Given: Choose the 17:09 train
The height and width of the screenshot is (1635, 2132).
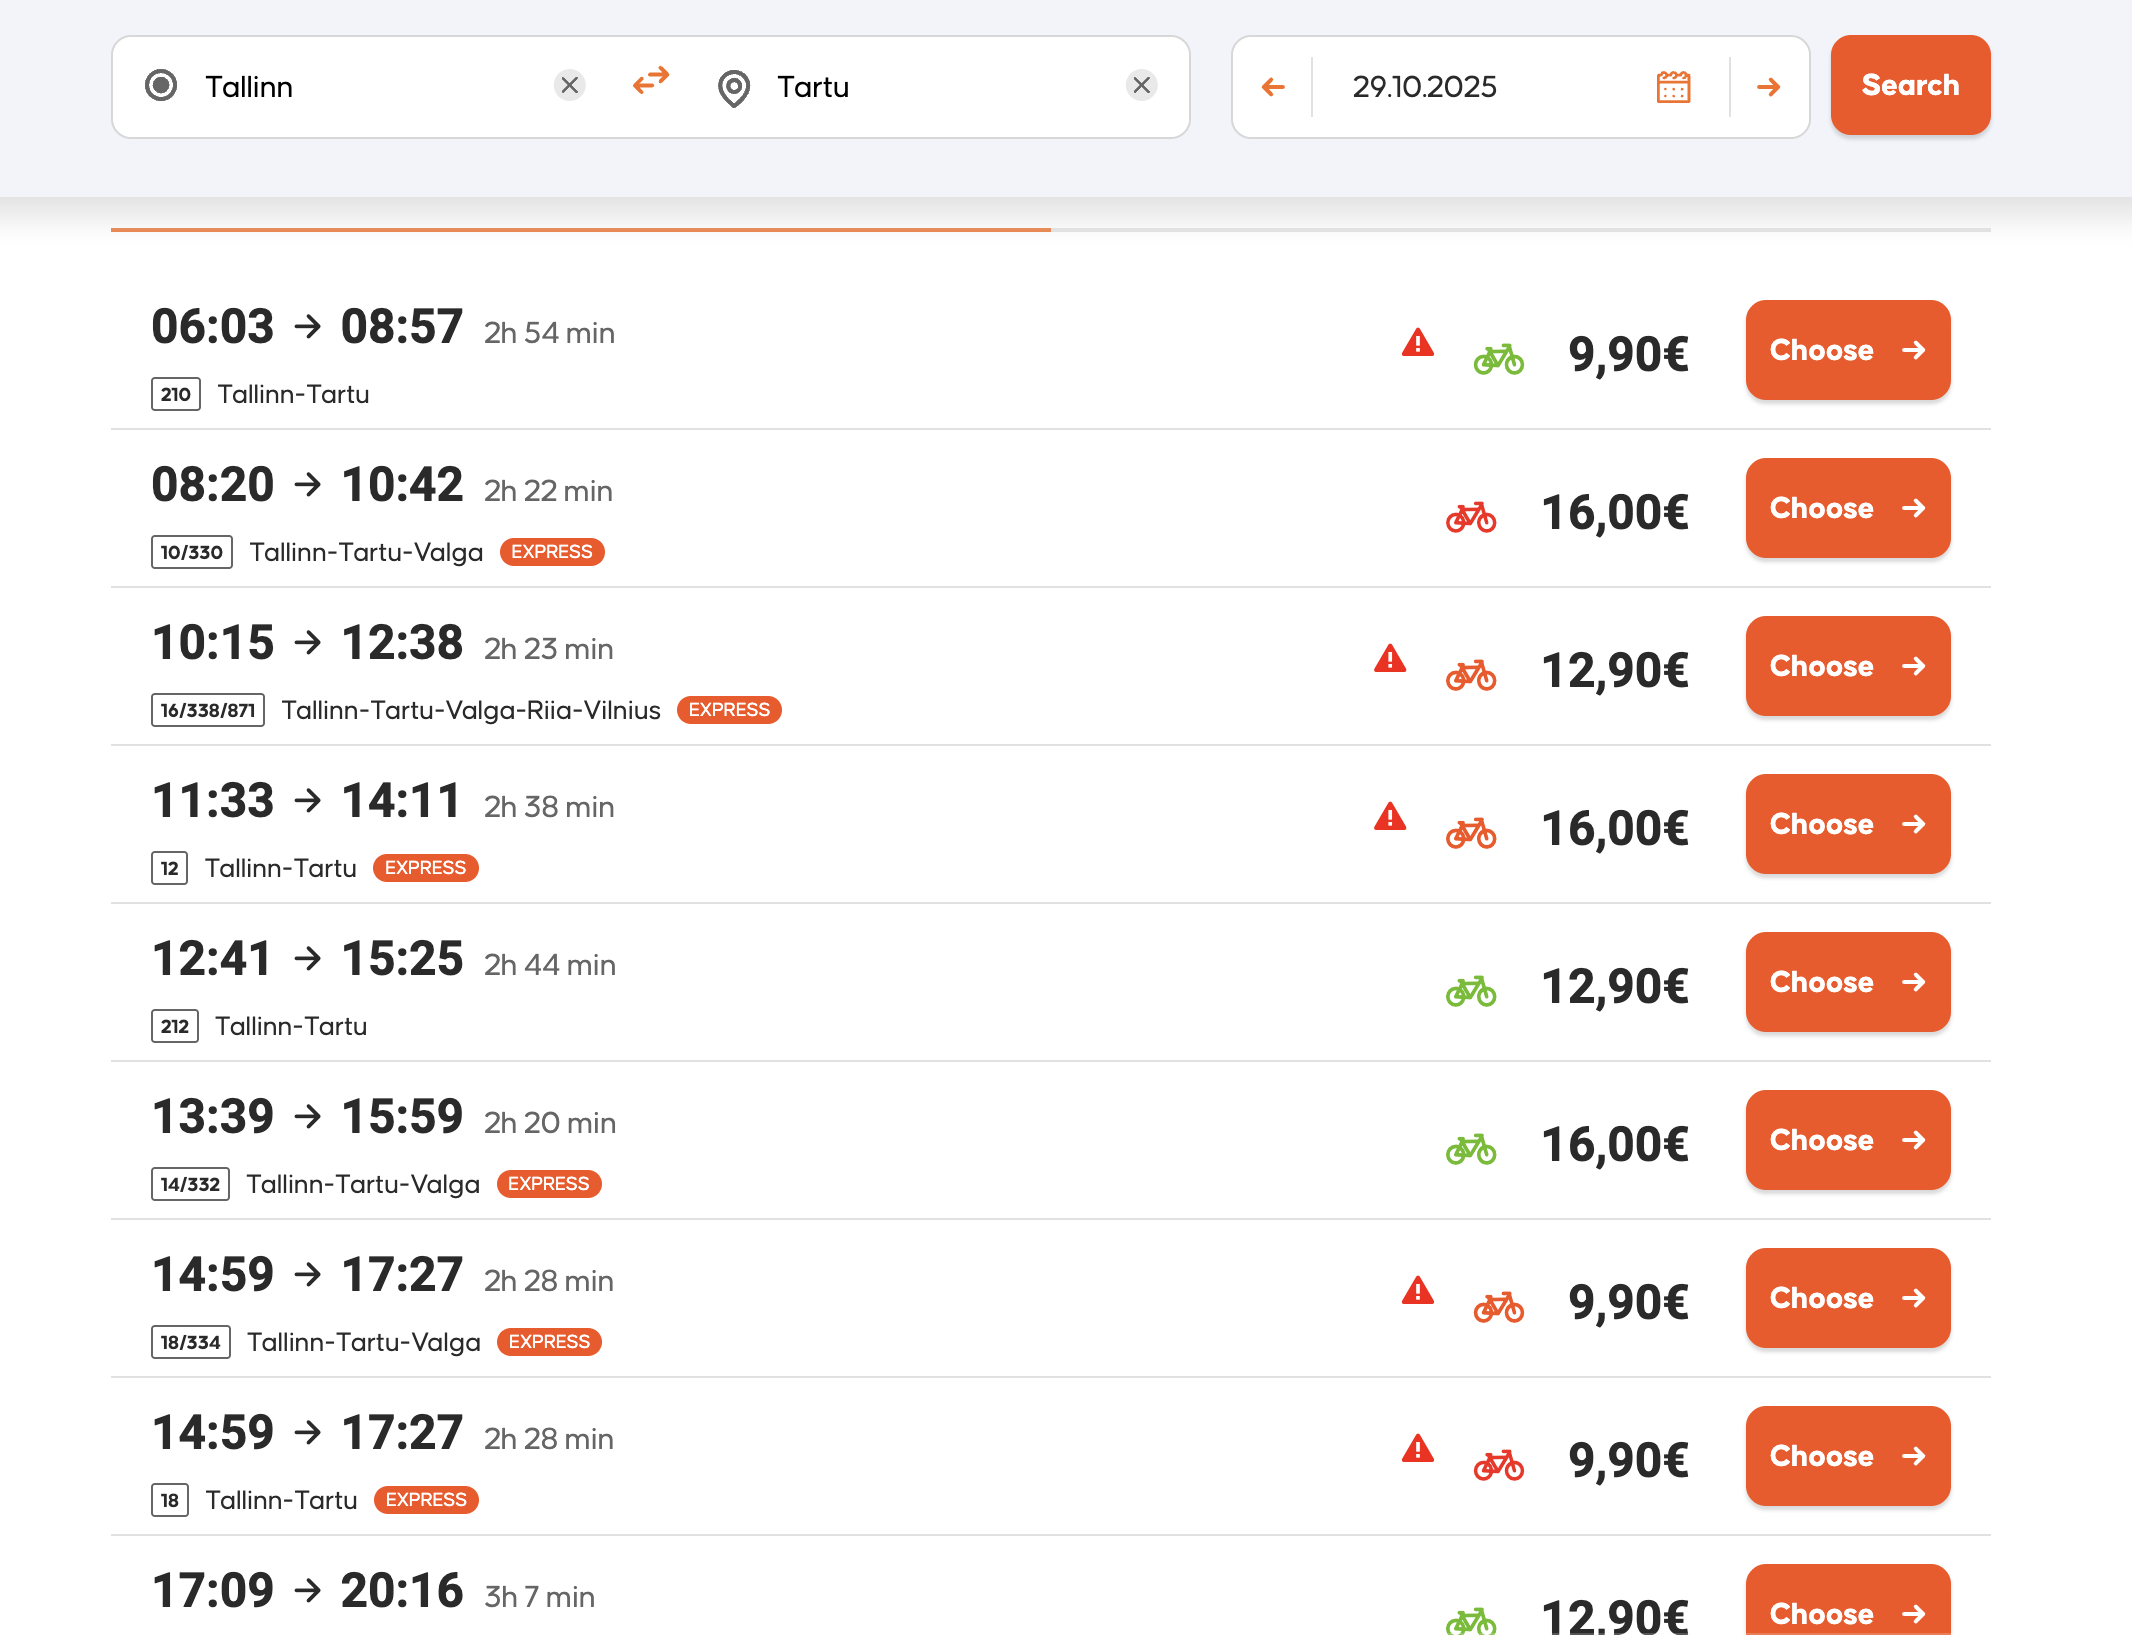Looking at the screenshot, I should [1847, 1600].
